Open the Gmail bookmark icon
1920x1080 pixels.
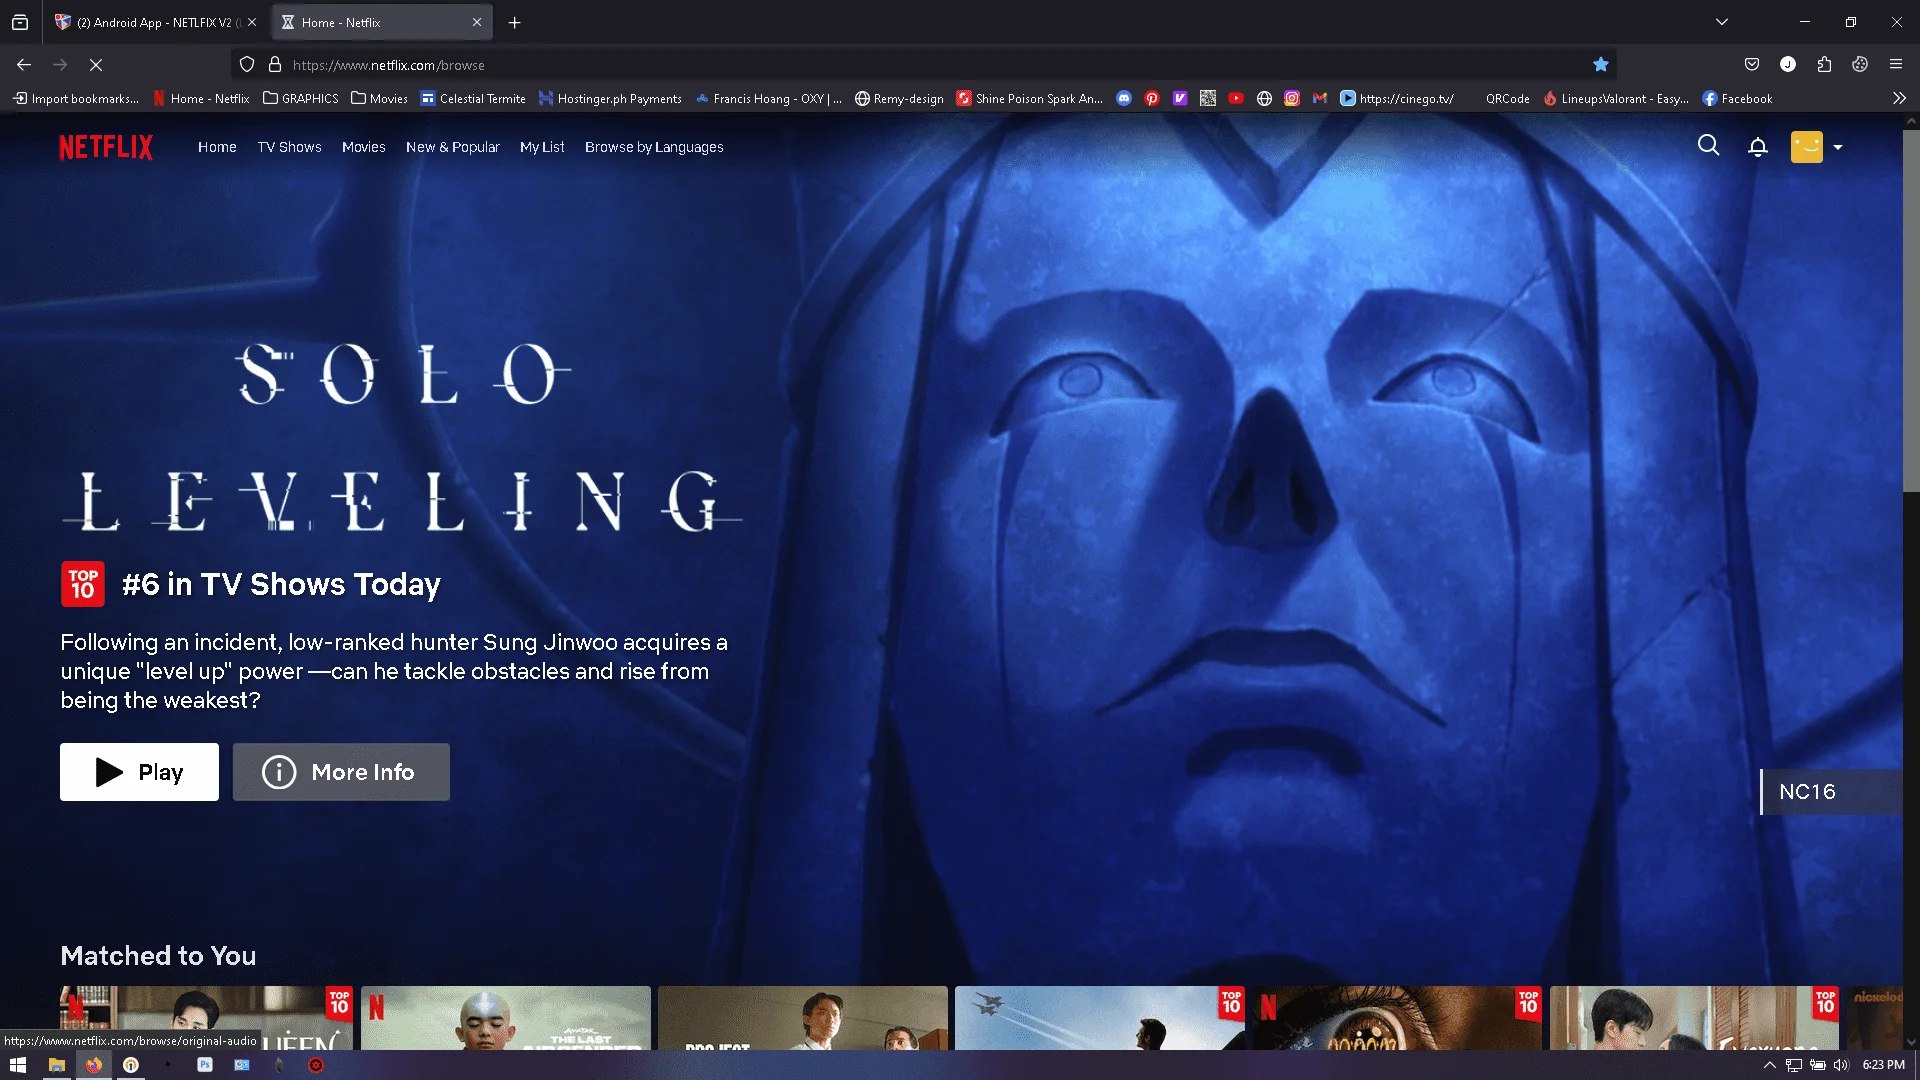(x=1320, y=98)
